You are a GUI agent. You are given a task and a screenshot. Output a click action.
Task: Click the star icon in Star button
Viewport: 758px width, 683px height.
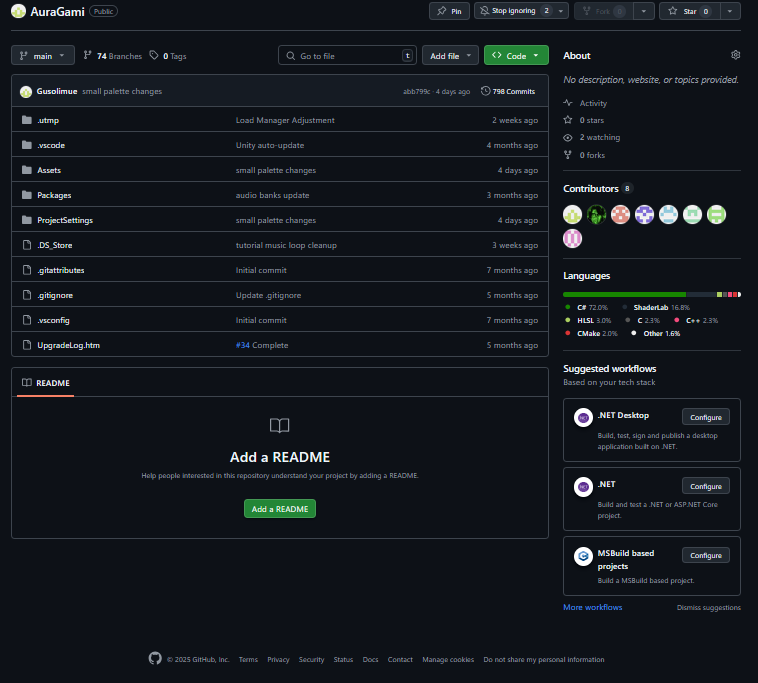[672, 11]
